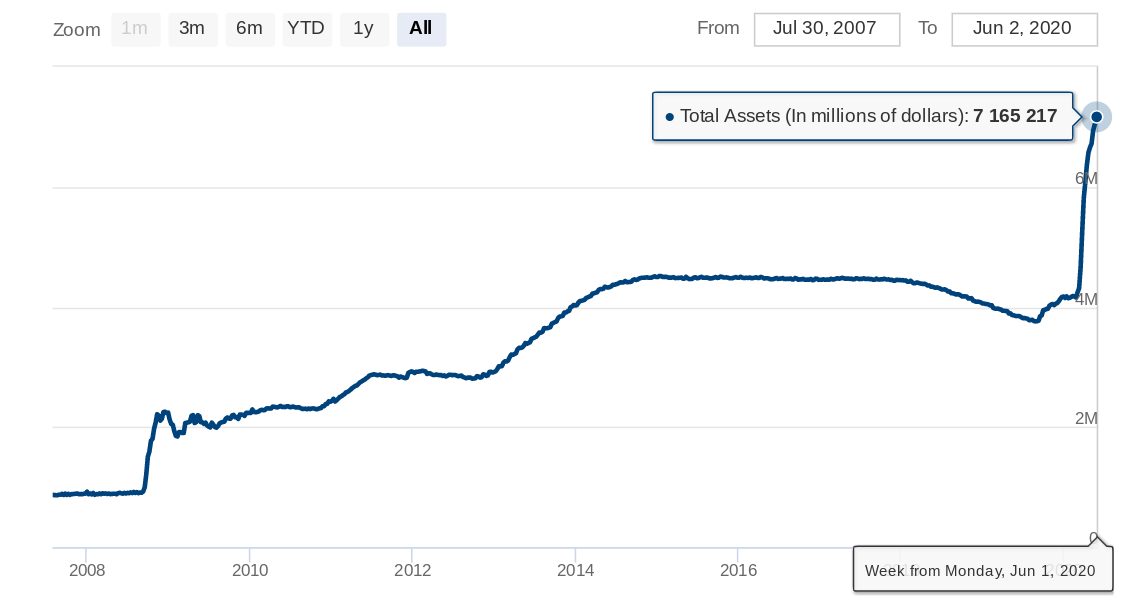Screen dimensions: 1139x596
Task: Click the disabled 1m zoom button
Action: [135, 29]
